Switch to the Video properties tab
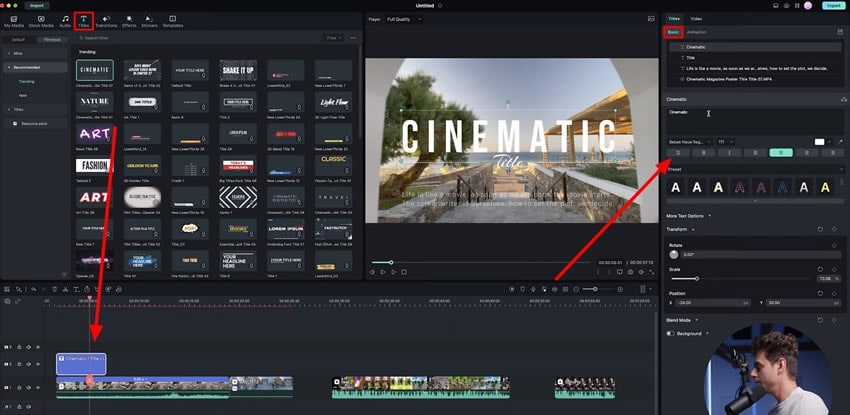The image size is (850, 415). [x=696, y=19]
